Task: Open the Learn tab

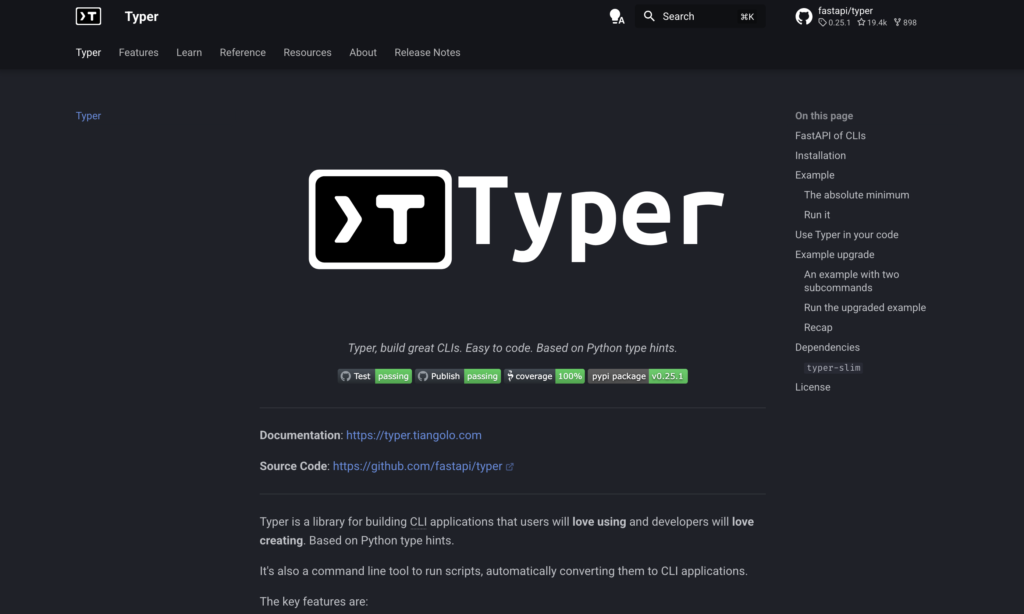Action: 189,52
